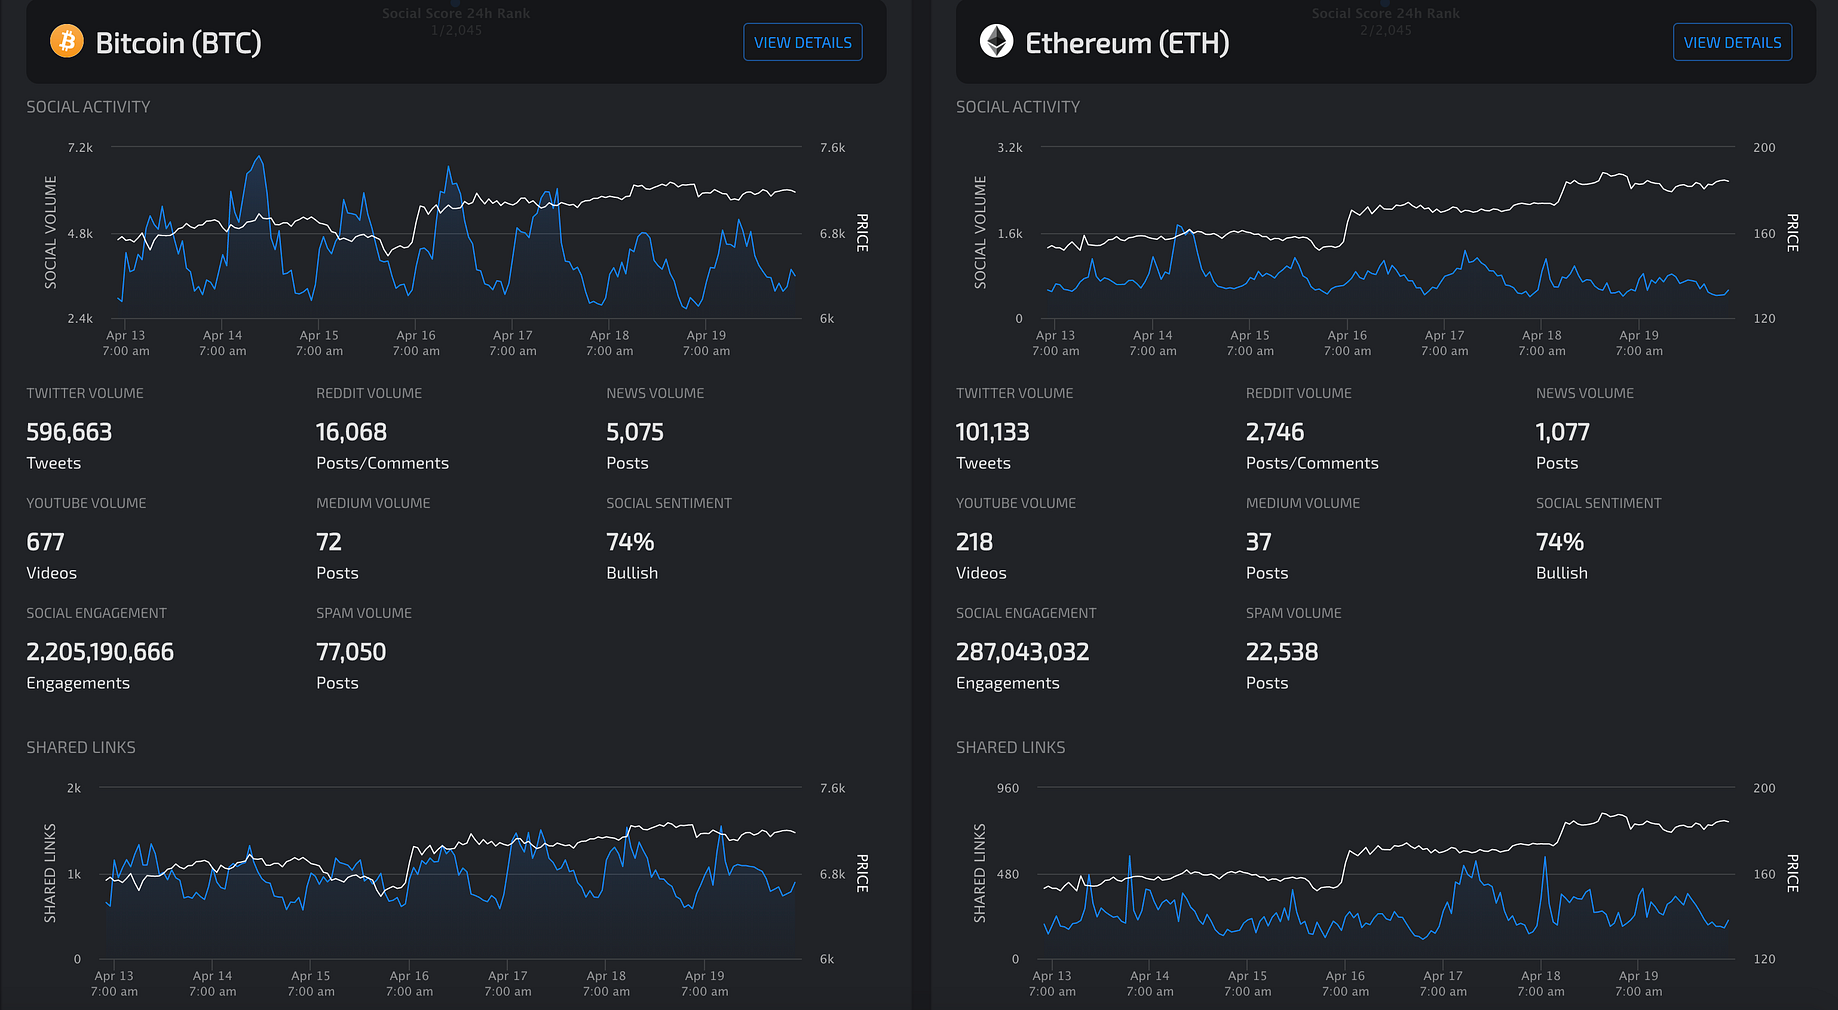Screen dimensions: 1838x1010
Task: Click Bitcoin's Social Score 24h Rank 1/2,045
Action: [x=456, y=22]
